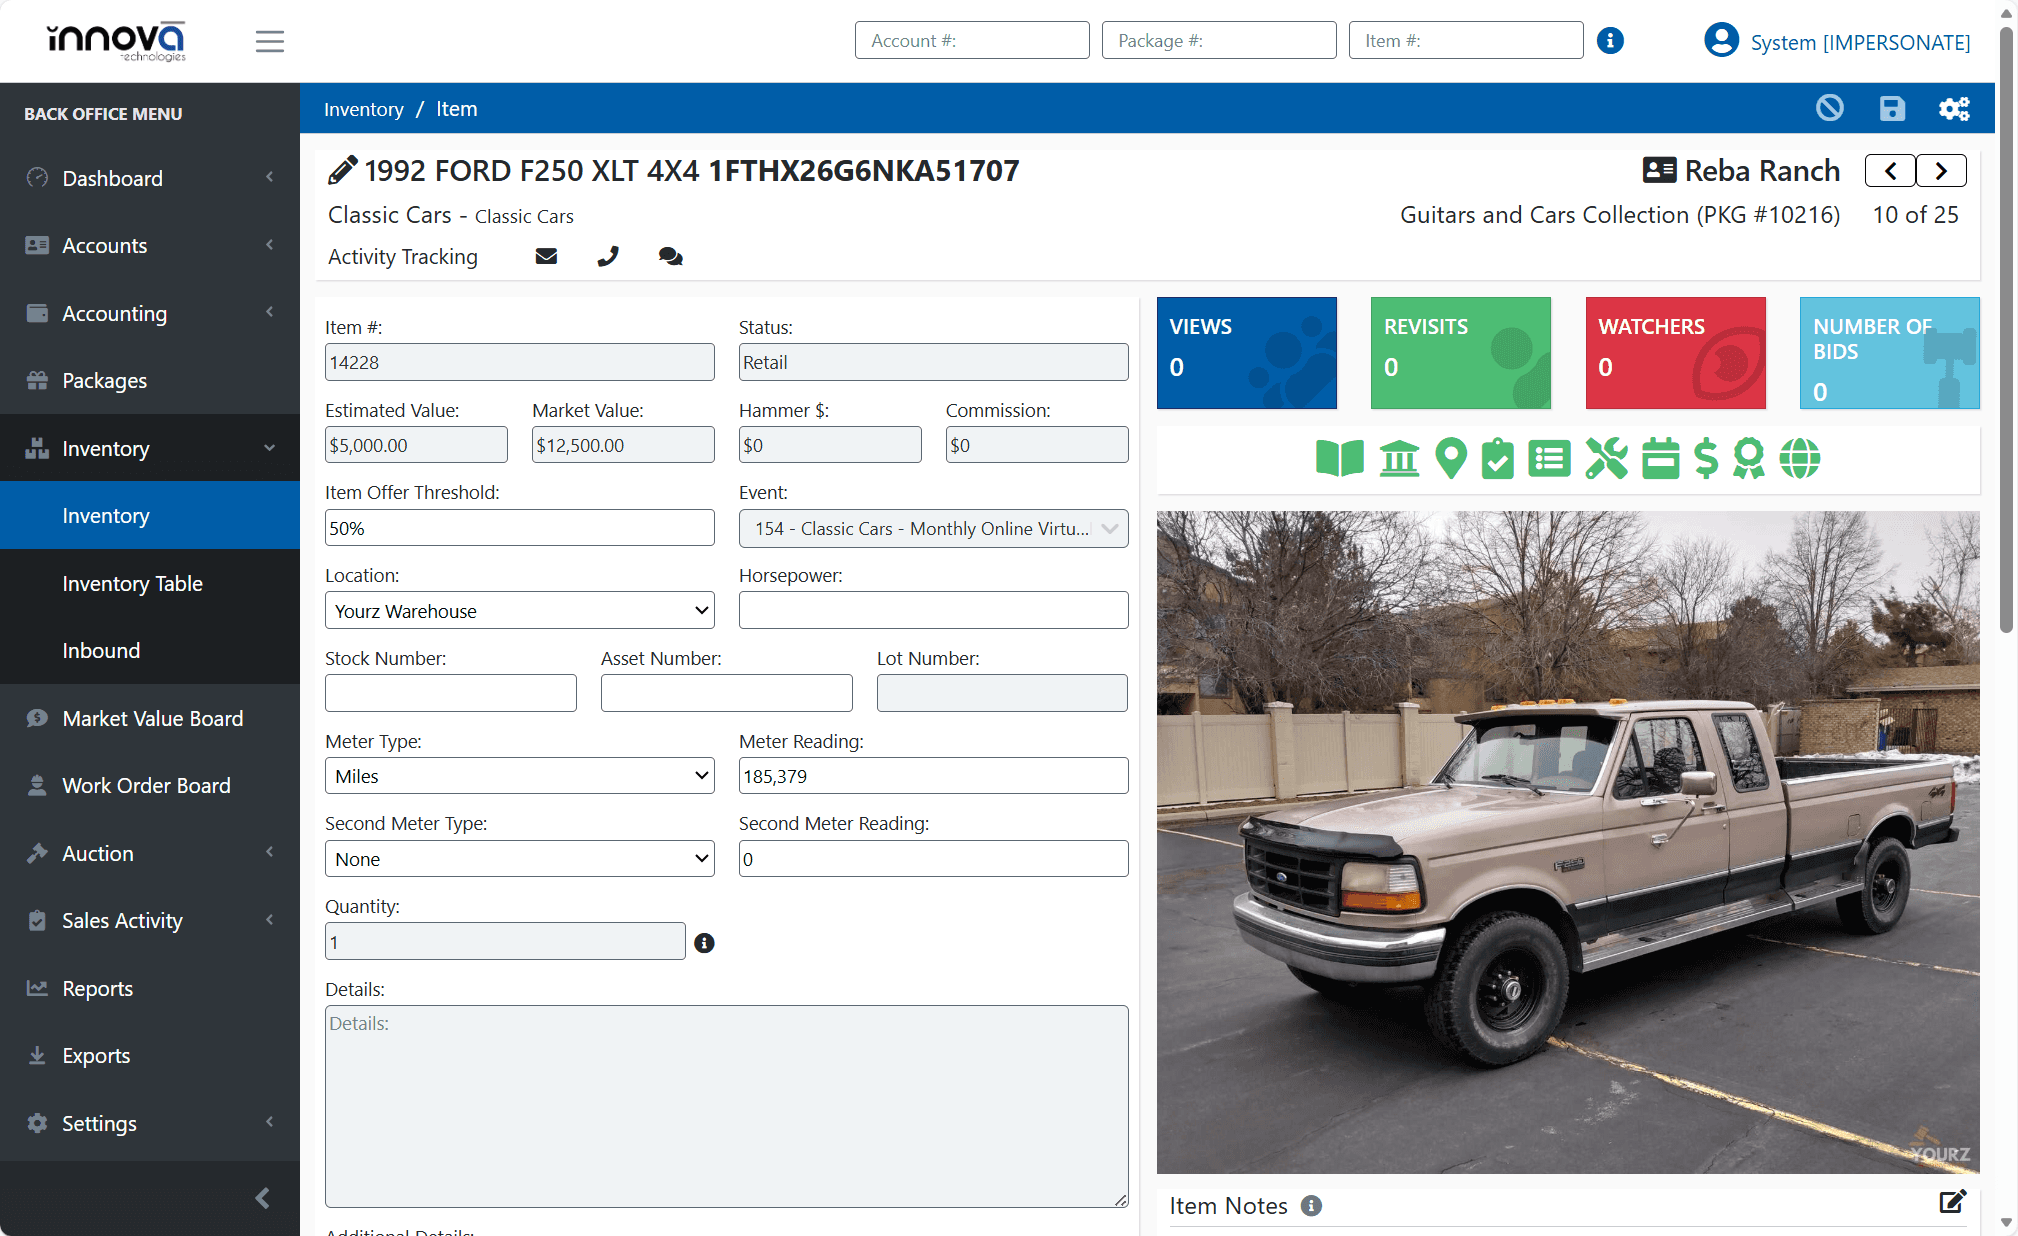Click the System [IMPERSONATE] user link
This screenshot has height=1236, width=2018.
(x=1860, y=42)
